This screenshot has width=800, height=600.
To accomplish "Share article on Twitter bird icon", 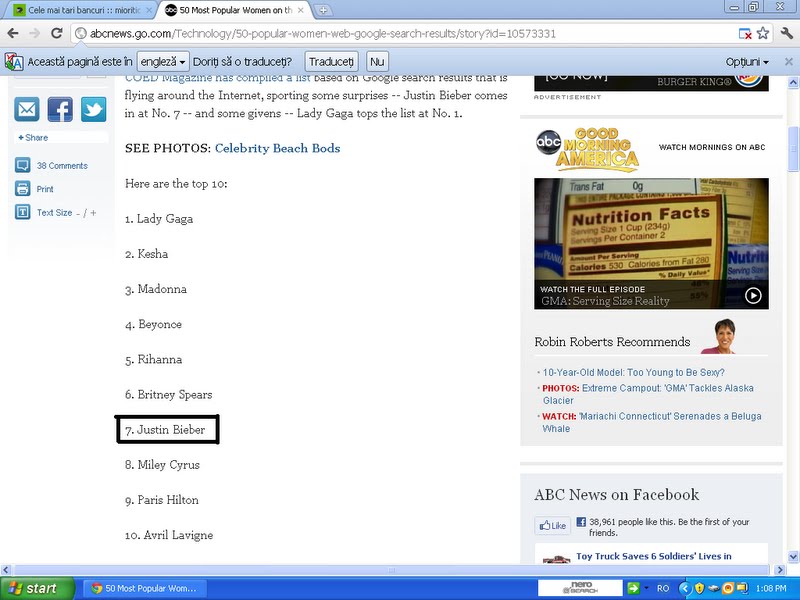I will coord(93,109).
